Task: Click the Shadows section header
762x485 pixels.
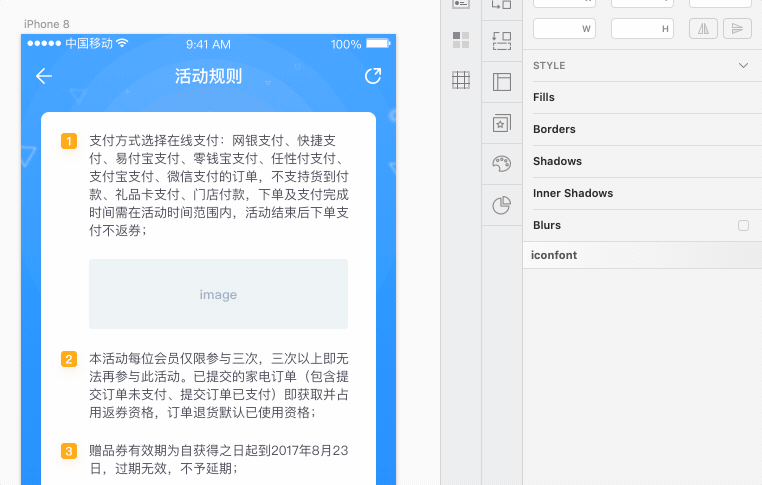Action: pyautogui.click(x=557, y=161)
